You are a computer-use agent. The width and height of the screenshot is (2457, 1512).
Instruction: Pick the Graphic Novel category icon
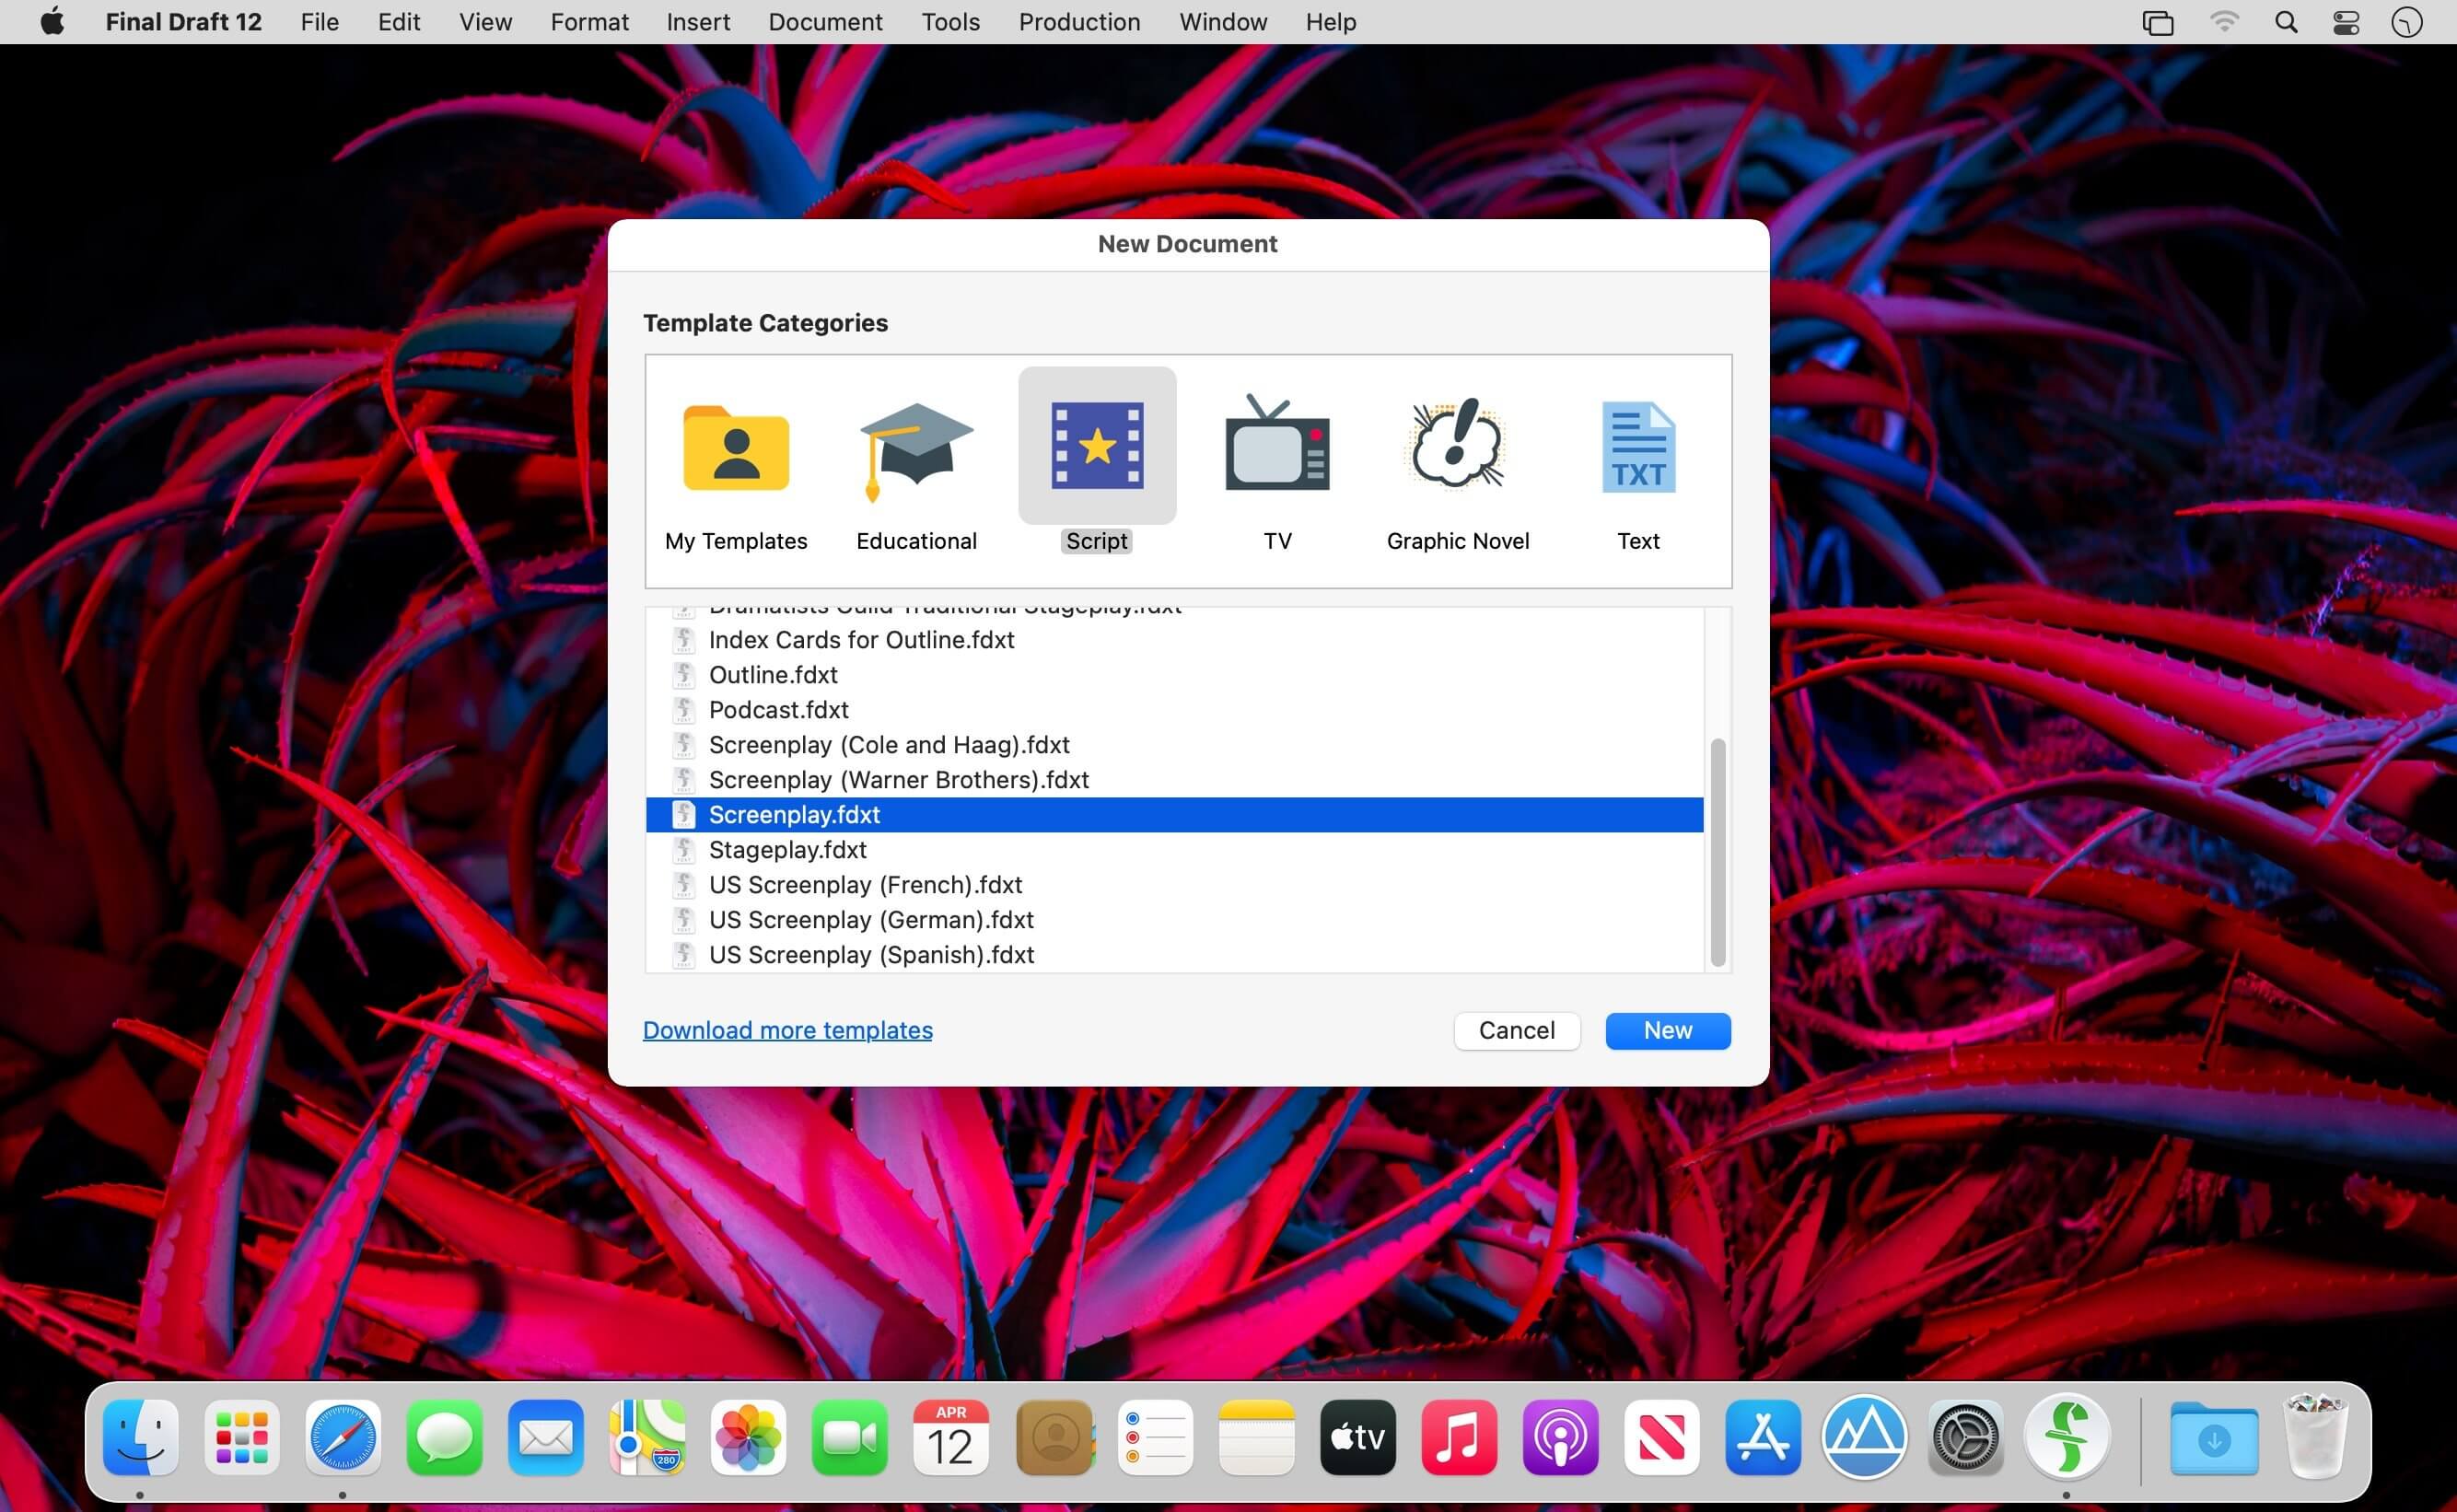[1457, 447]
